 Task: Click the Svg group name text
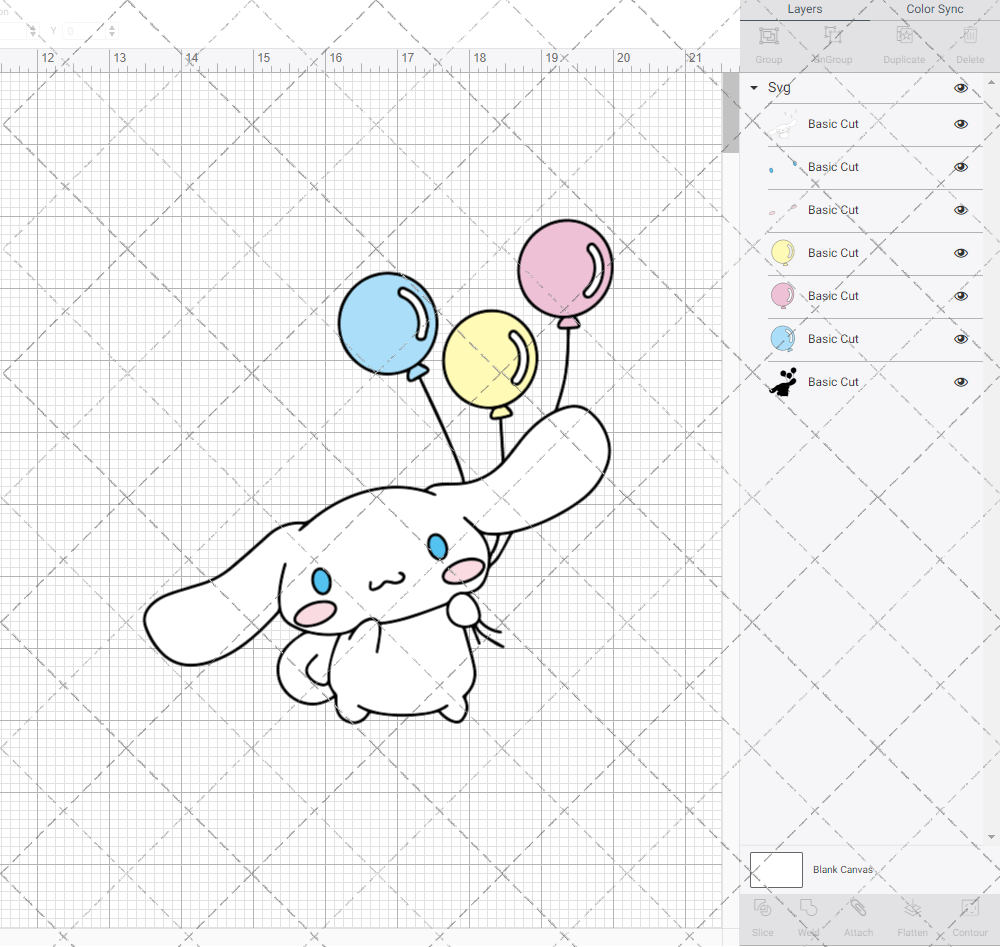click(779, 88)
